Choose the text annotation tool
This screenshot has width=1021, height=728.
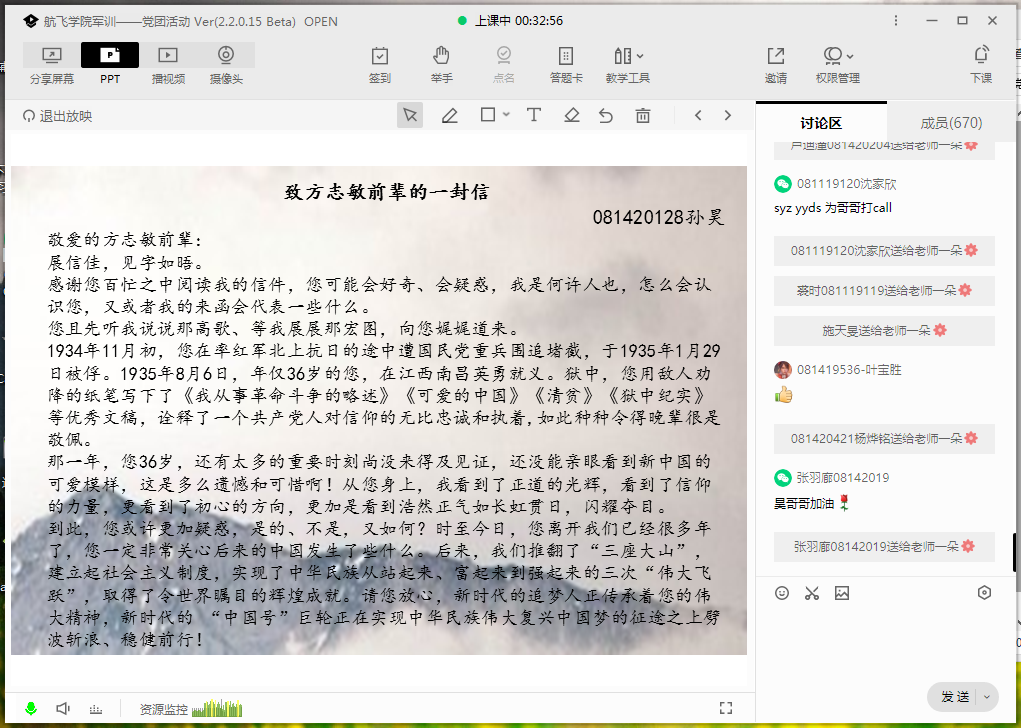click(534, 116)
